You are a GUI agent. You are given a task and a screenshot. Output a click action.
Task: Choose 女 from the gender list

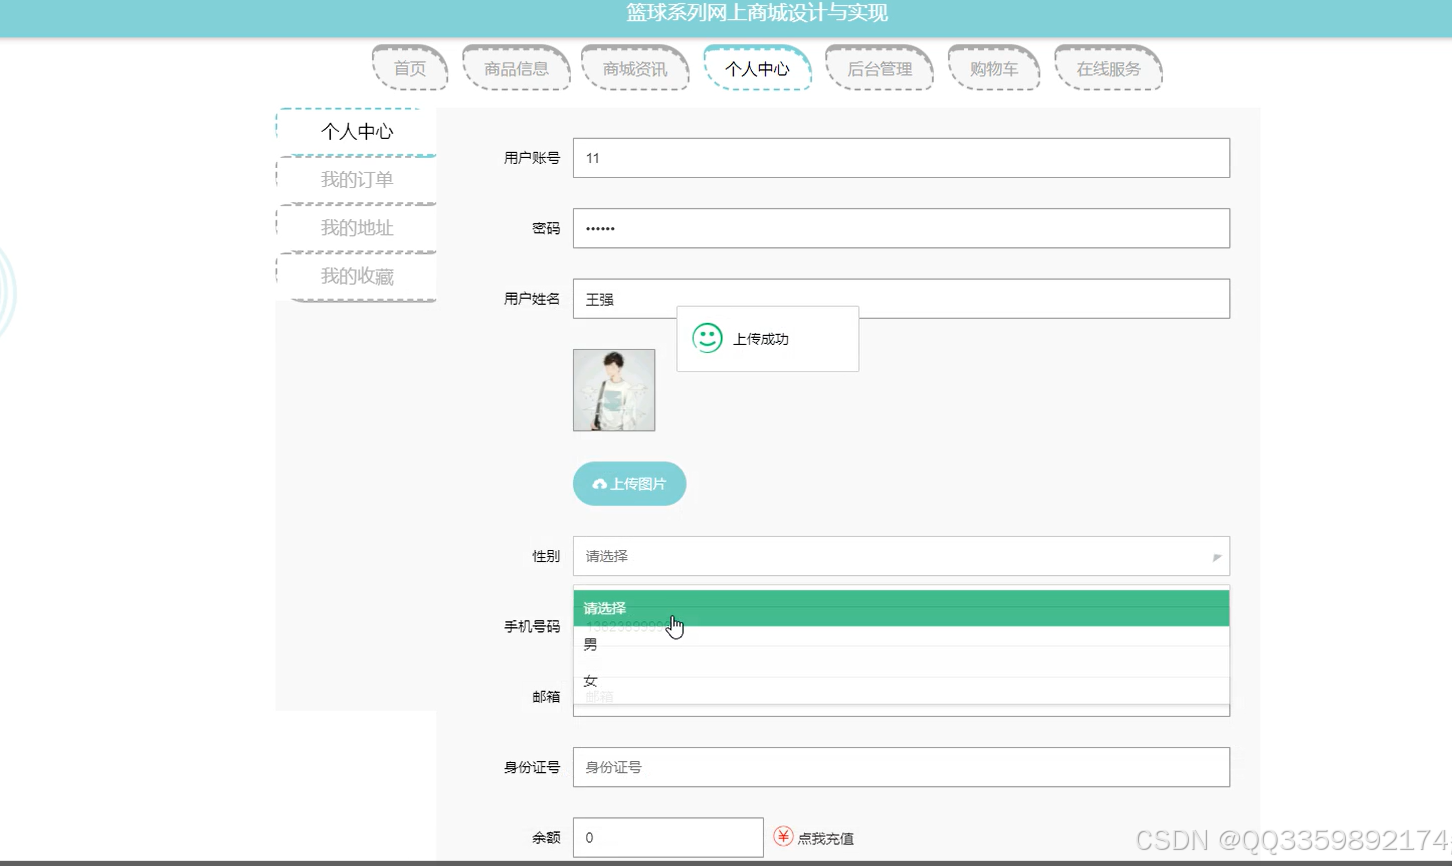click(901, 680)
